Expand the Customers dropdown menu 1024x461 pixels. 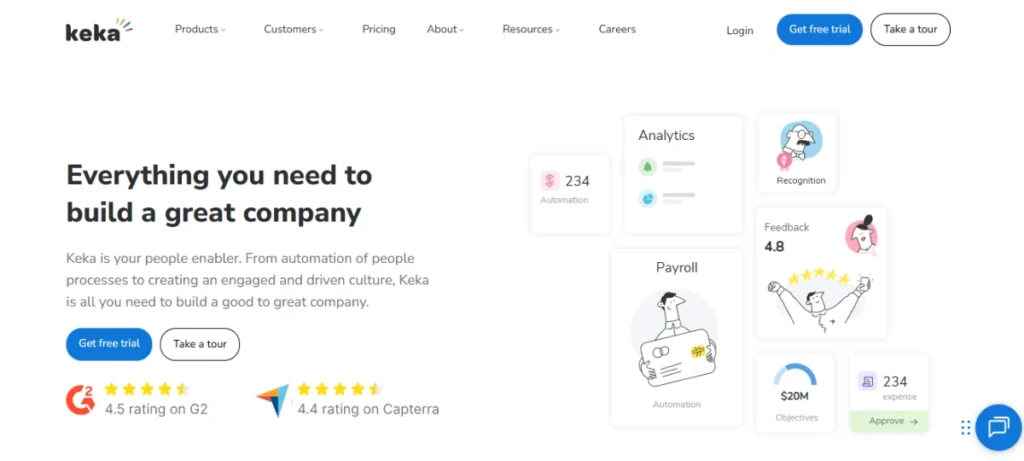click(293, 30)
